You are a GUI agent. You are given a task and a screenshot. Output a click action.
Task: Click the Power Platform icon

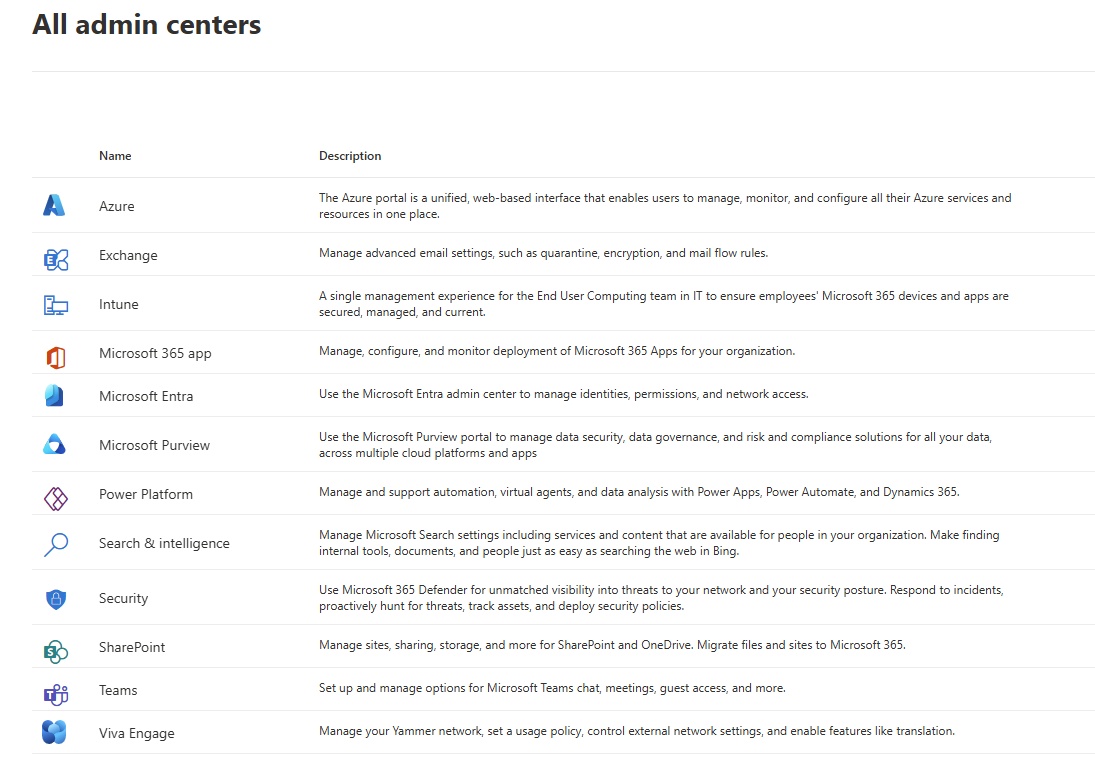click(55, 497)
